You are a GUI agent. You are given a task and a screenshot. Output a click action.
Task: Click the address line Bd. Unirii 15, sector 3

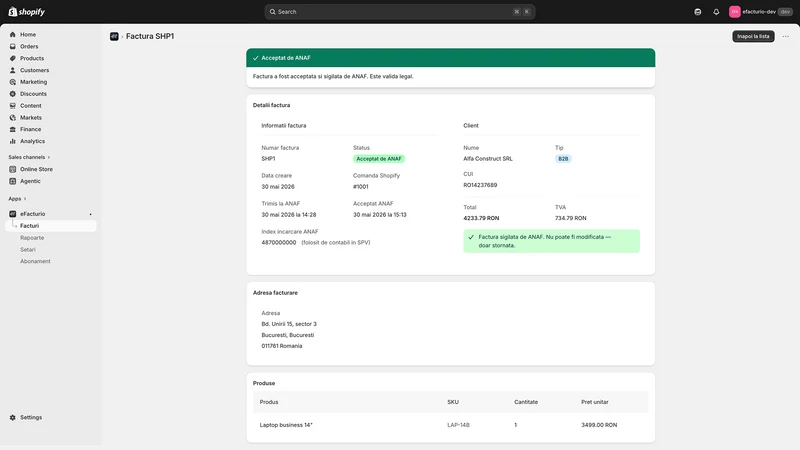(289, 324)
